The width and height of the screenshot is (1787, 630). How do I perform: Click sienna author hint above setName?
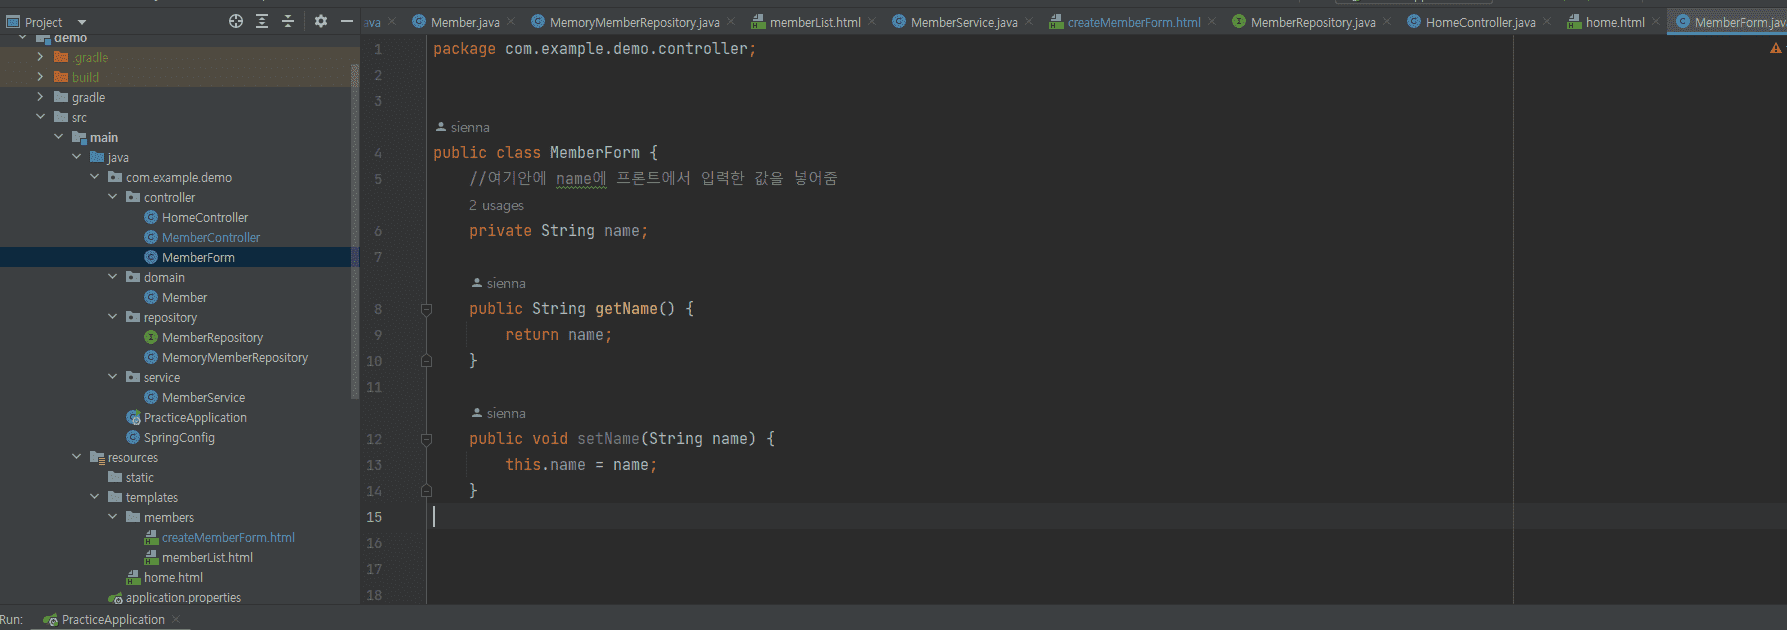point(499,413)
